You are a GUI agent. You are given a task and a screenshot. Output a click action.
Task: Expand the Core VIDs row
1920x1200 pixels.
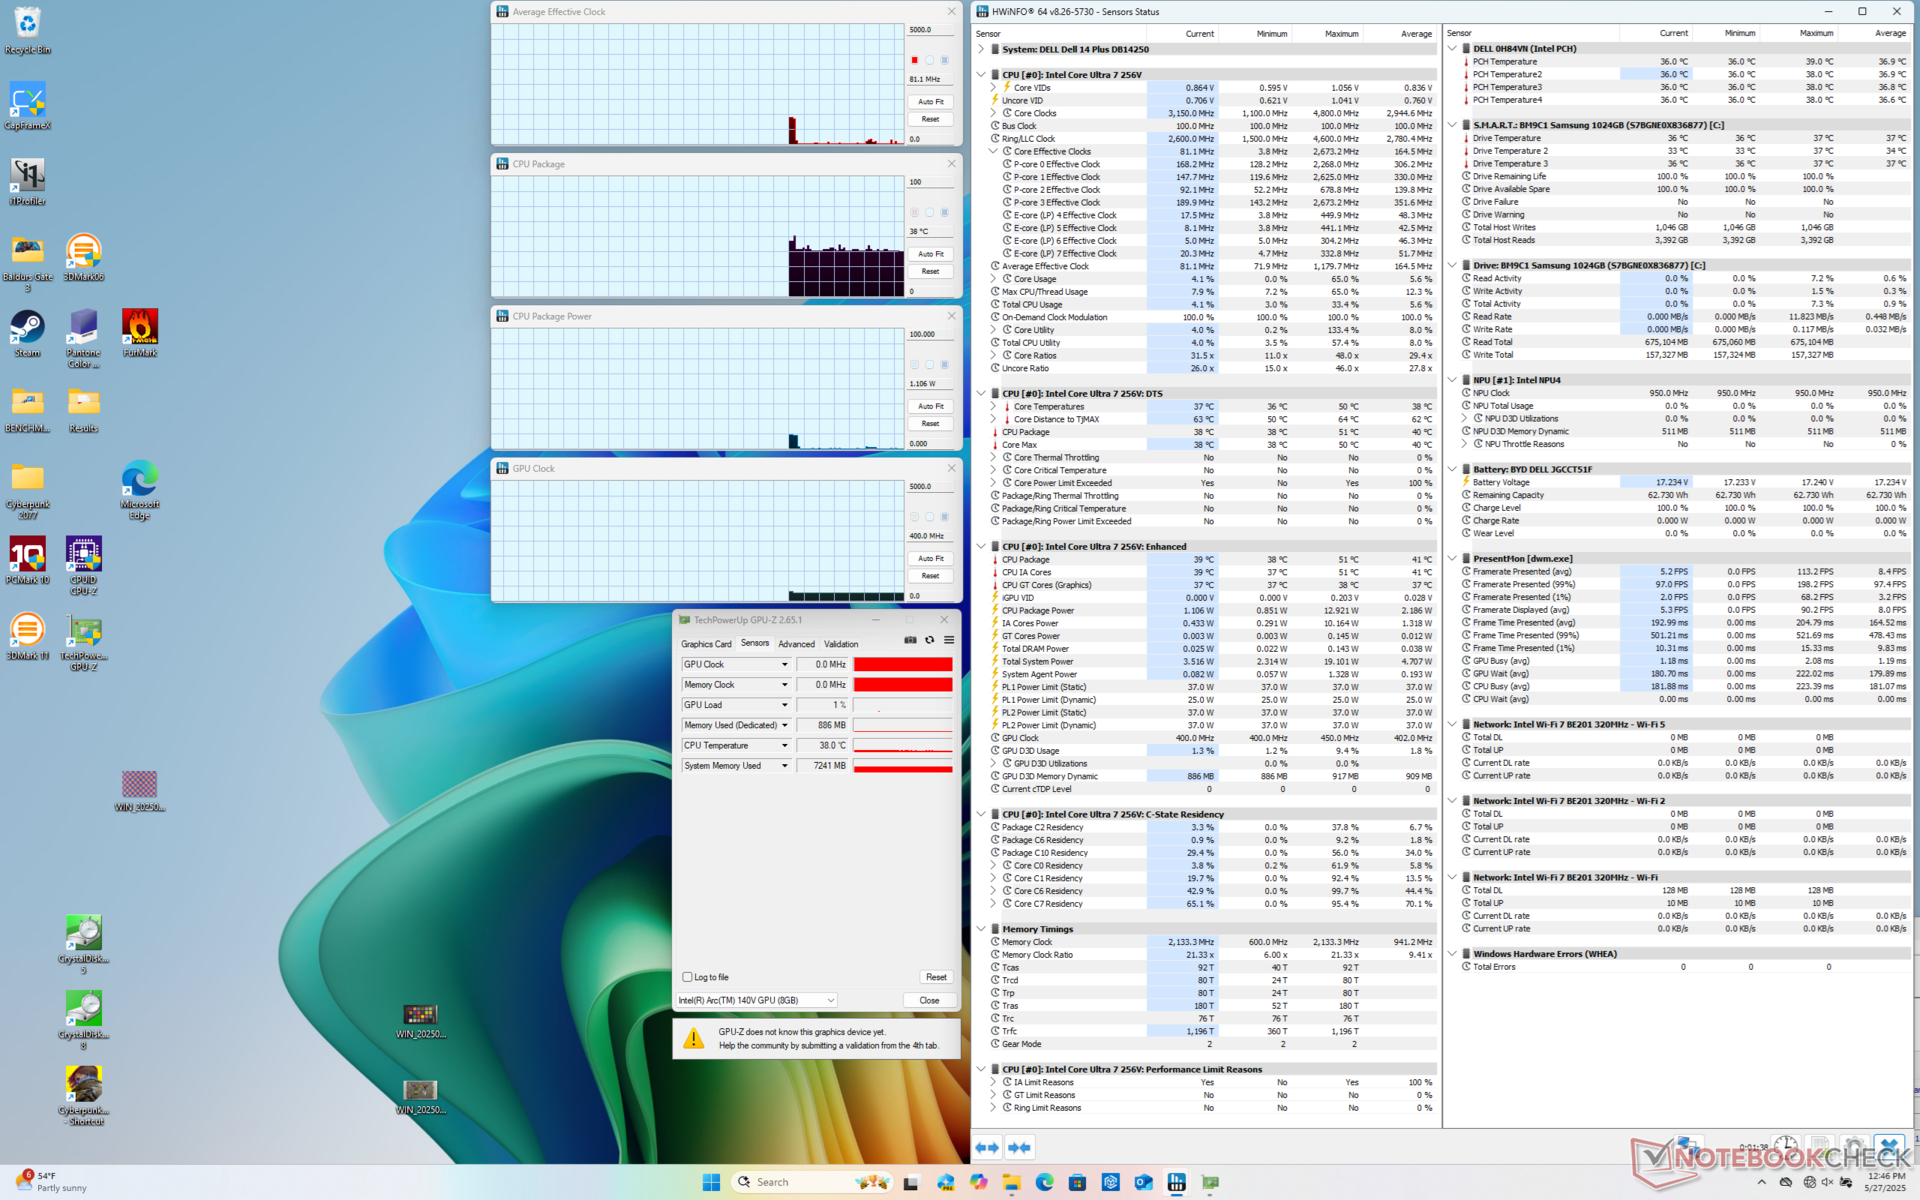tap(993, 88)
